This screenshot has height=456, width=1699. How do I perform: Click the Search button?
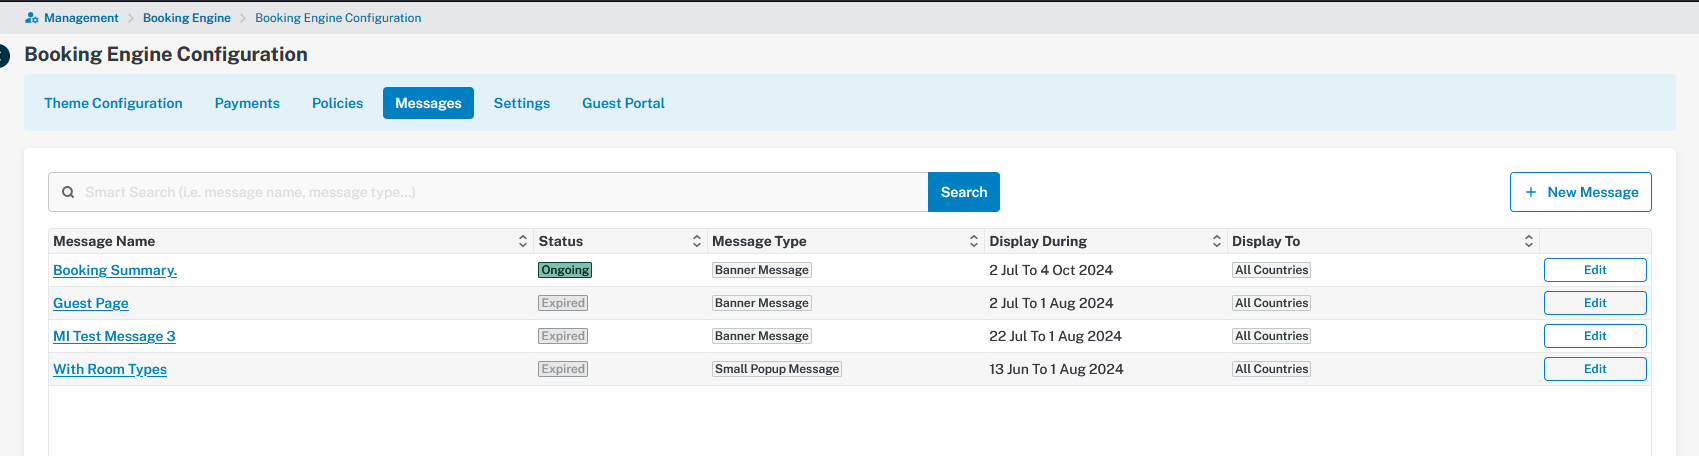pos(964,192)
